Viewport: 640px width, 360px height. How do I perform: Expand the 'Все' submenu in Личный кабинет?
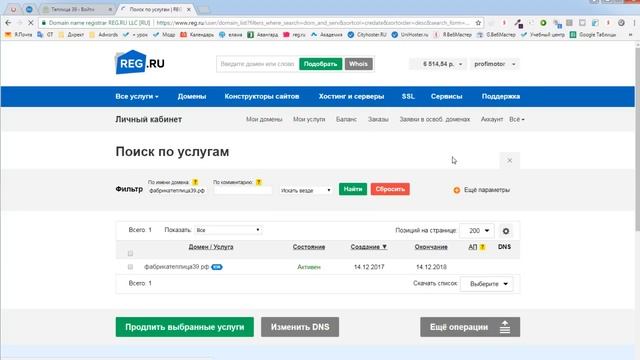(517, 120)
